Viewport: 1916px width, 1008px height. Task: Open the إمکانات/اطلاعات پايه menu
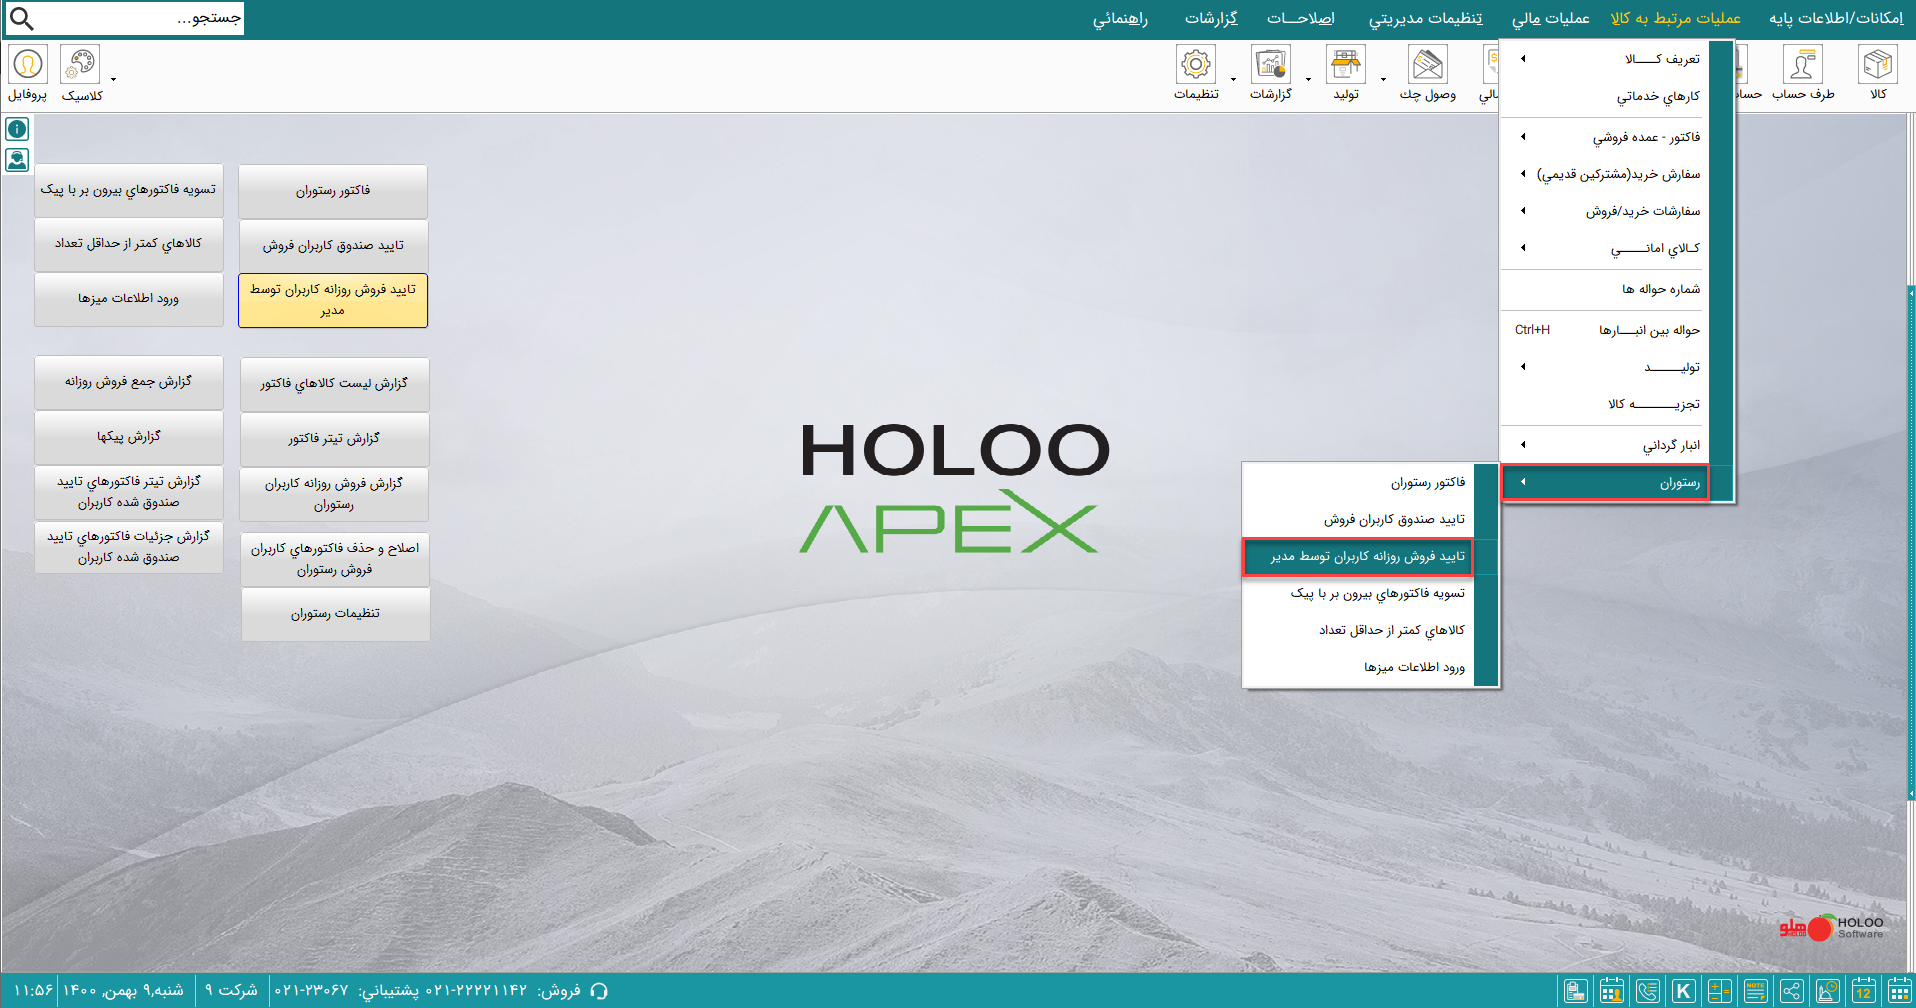coord(1836,18)
